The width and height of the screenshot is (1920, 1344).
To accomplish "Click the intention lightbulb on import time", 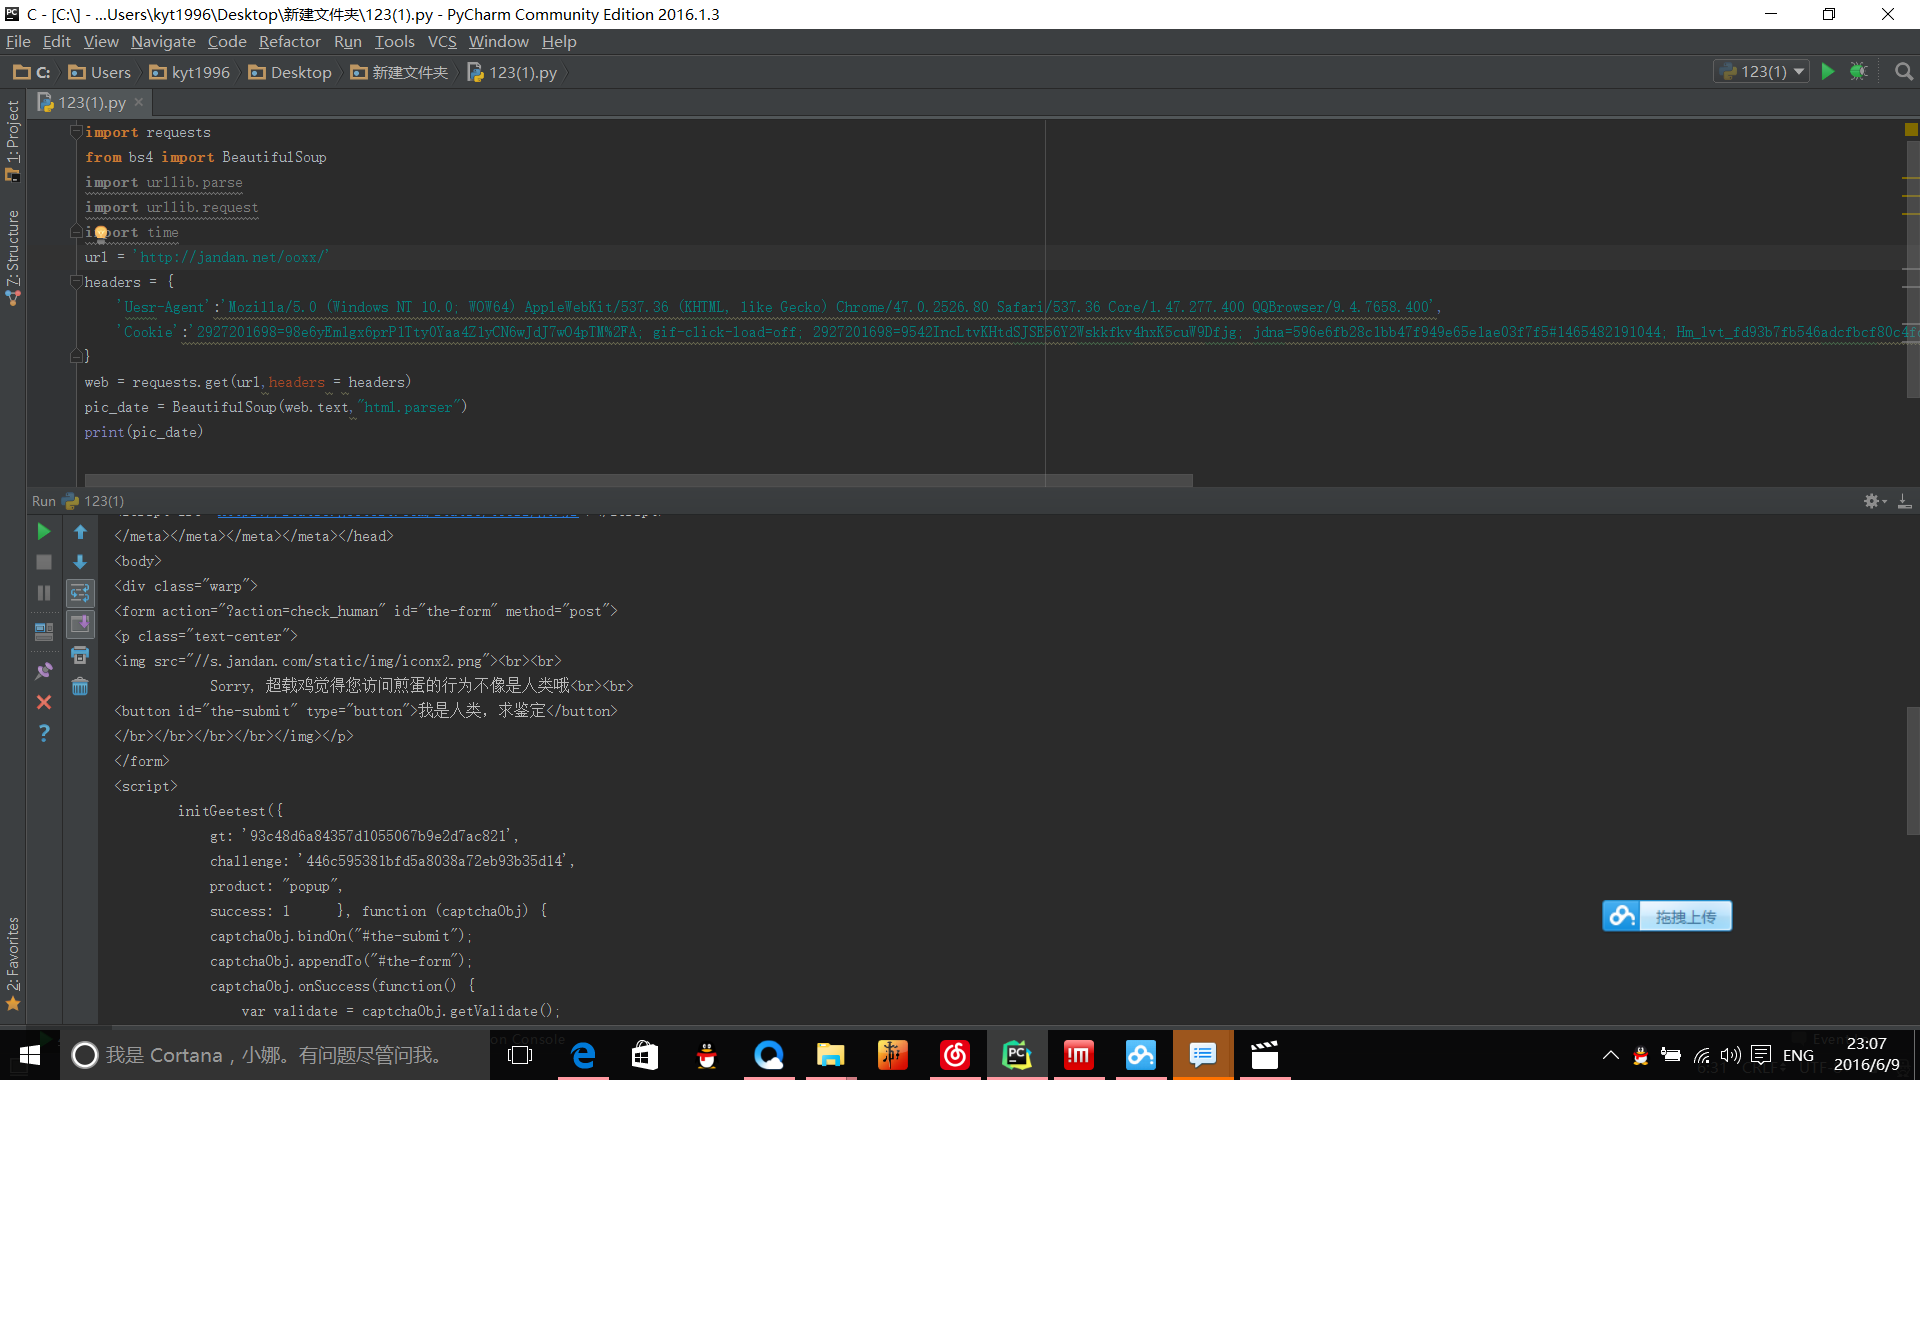I will (101, 232).
